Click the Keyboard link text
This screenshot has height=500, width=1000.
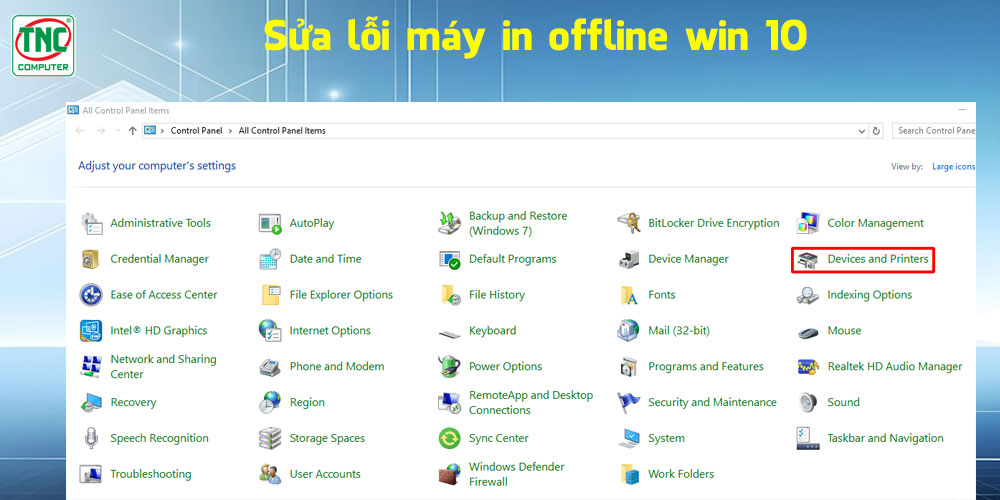(x=492, y=330)
